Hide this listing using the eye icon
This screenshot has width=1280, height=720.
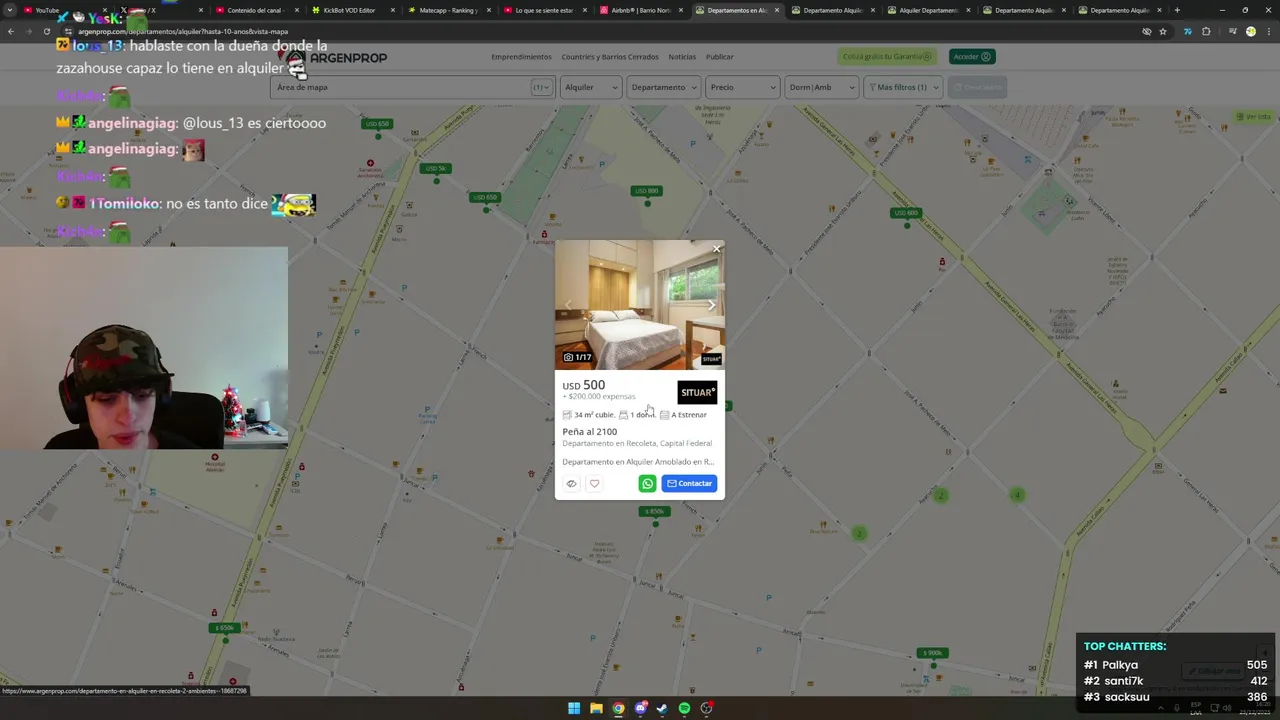[x=571, y=484]
